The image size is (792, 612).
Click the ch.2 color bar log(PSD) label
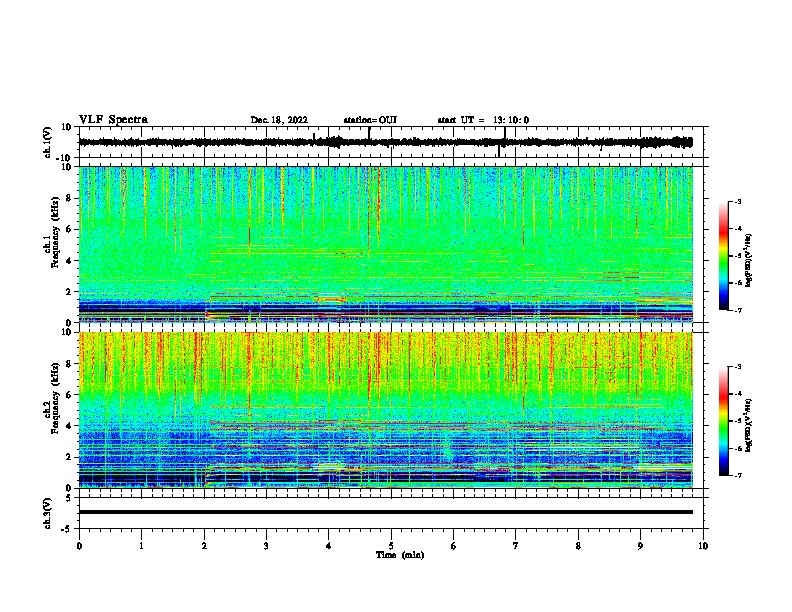[749, 425]
